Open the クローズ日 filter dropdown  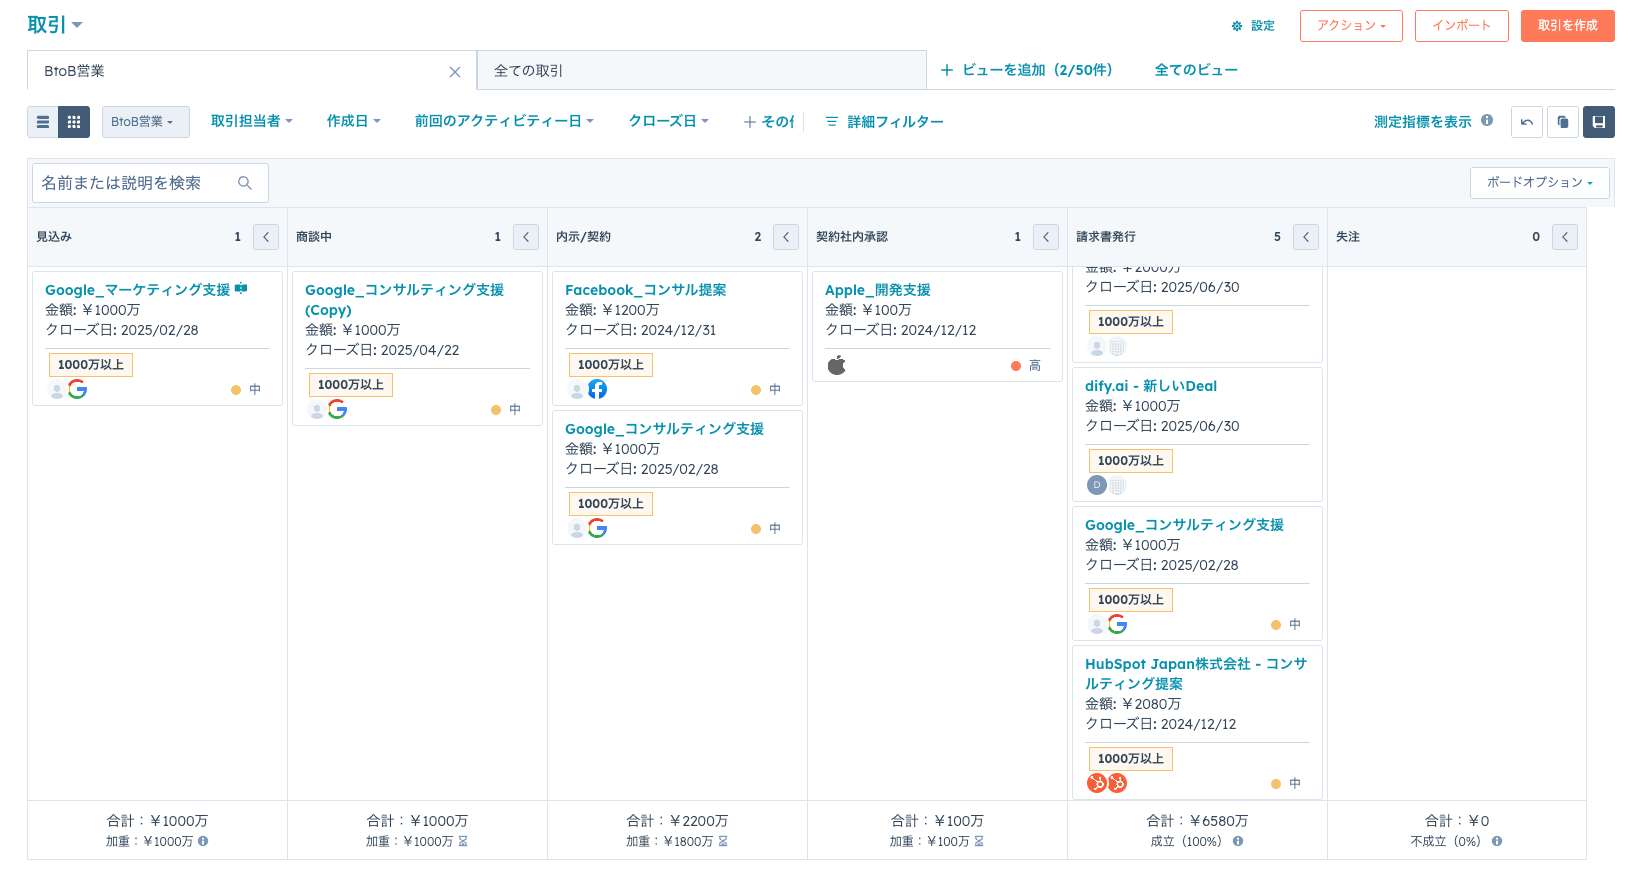coord(668,121)
